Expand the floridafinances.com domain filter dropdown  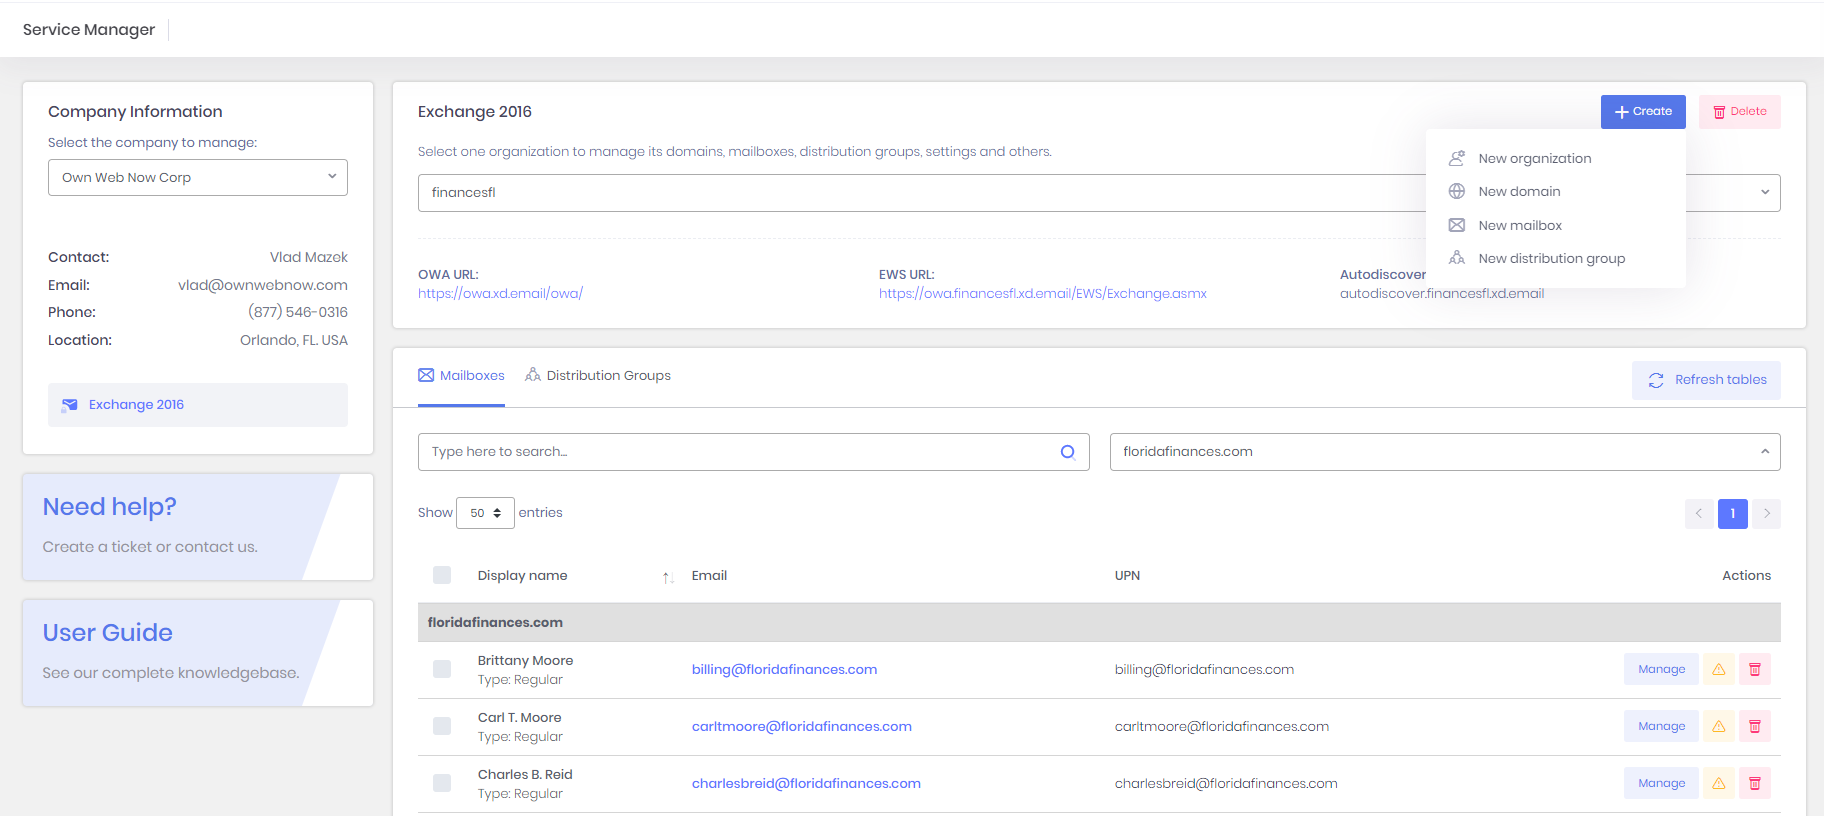click(1444, 452)
